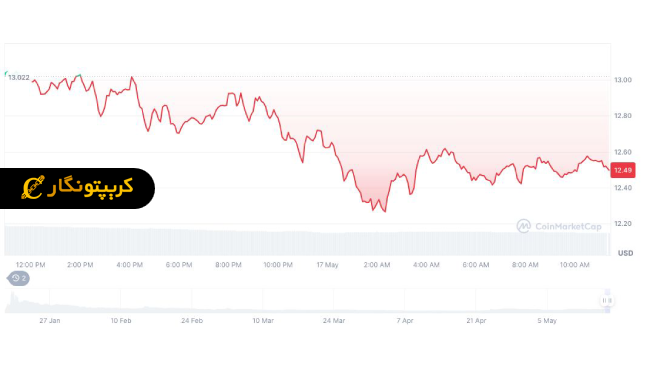
Task: Click the CoinMarketCap watermark logo
Action: (x=559, y=226)
